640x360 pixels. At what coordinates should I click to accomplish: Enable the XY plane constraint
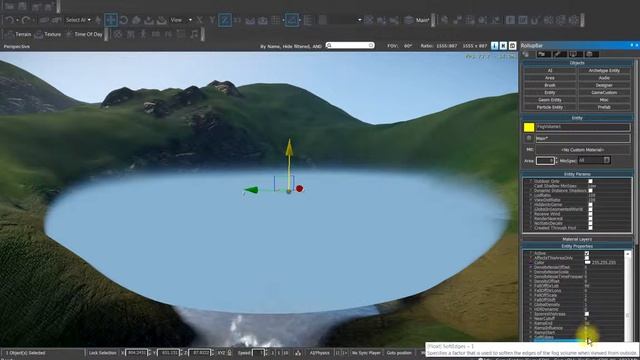coord(238,20)
